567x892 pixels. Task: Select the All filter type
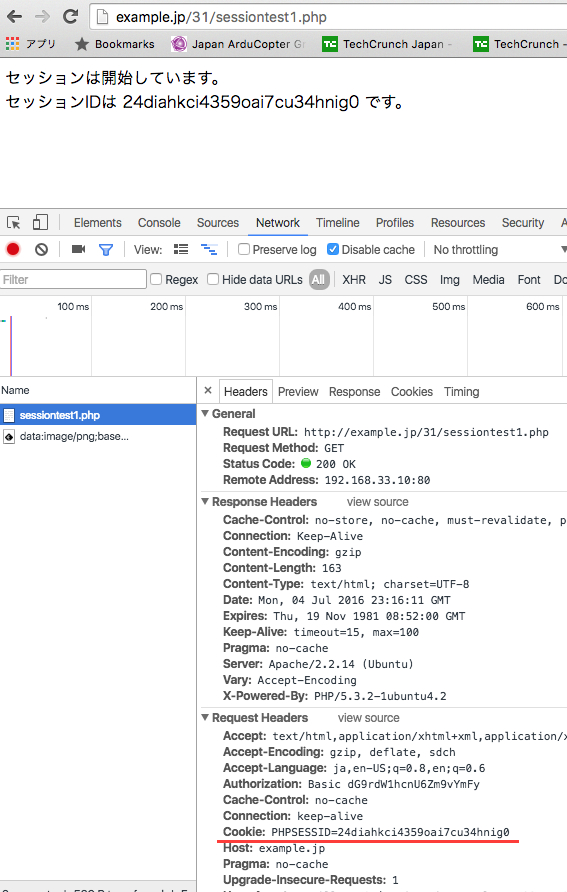point(319,279)
